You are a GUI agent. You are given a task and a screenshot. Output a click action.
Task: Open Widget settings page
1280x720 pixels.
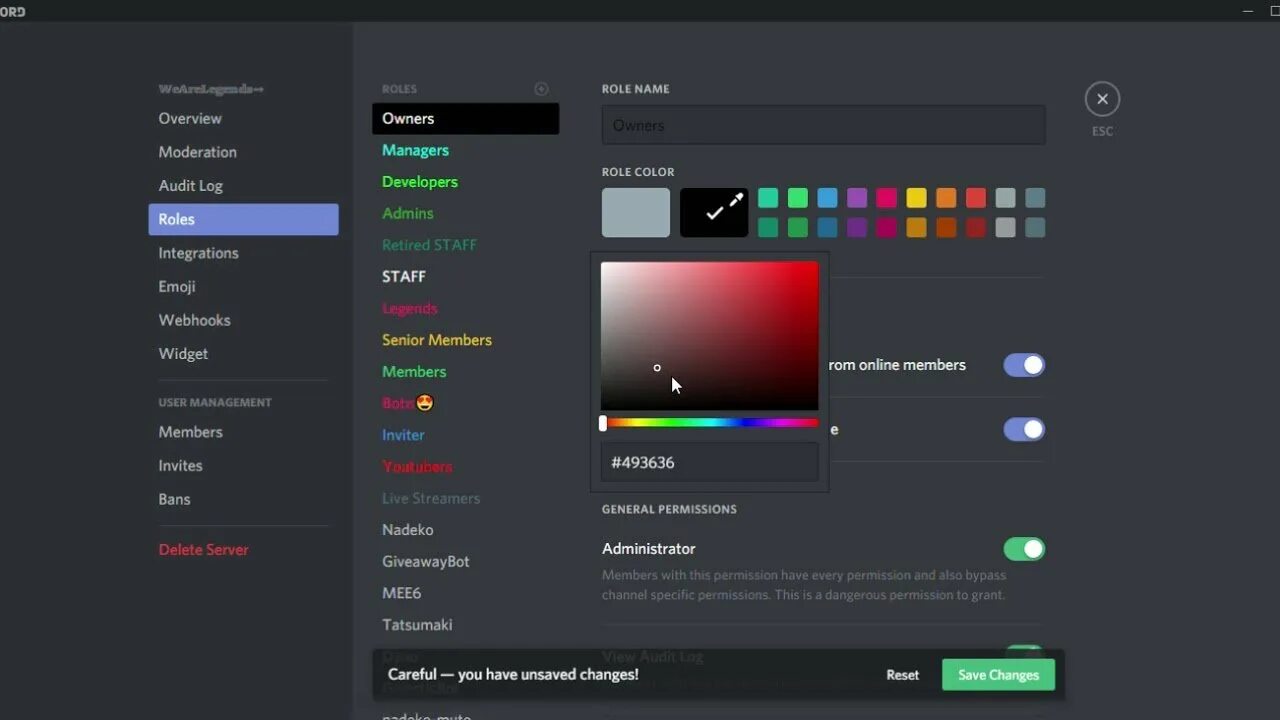(x=243, y=354)
